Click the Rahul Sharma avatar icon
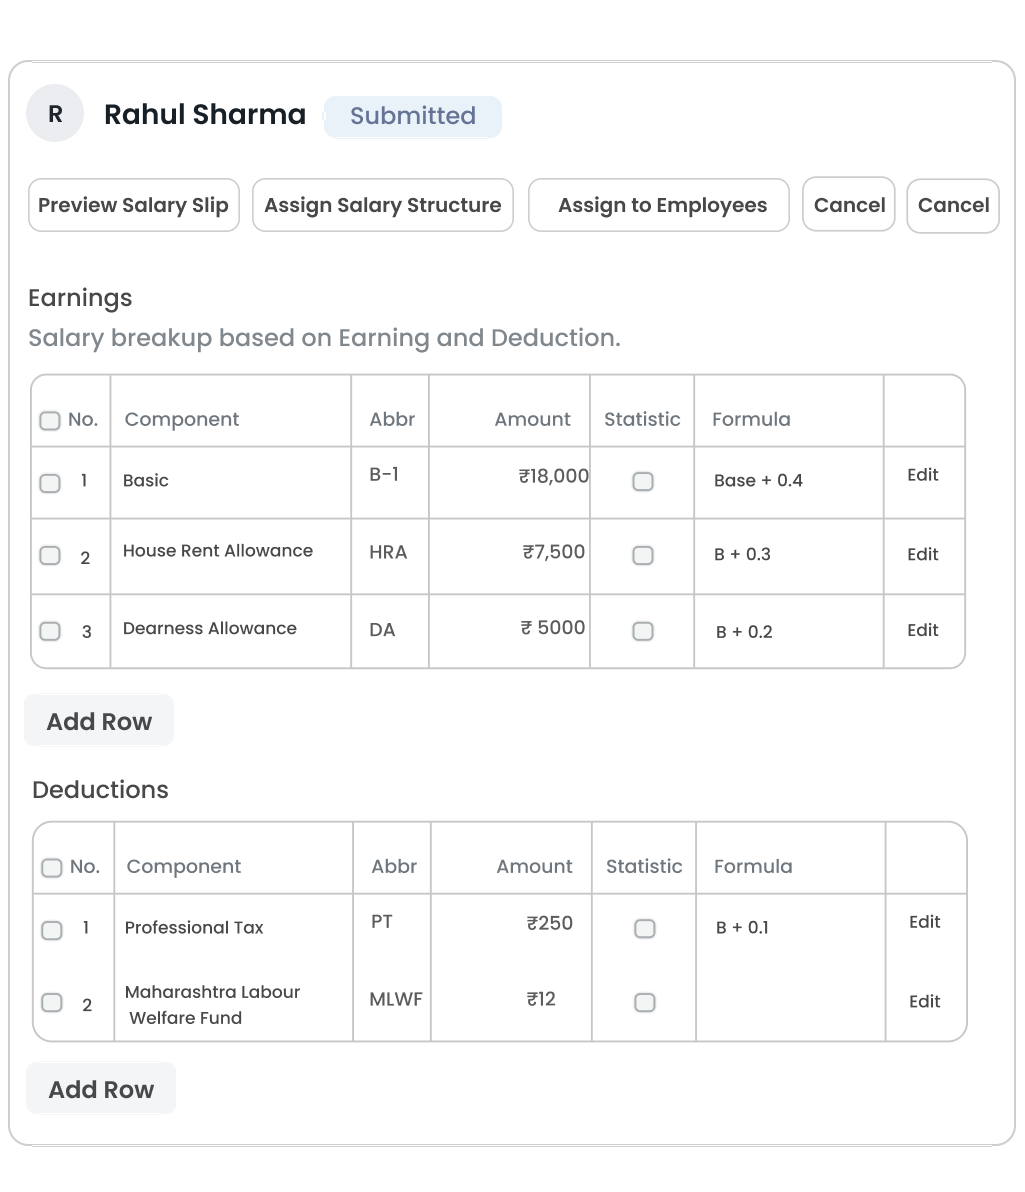Image resolution: width=1025 pixels, height=1192 pixels. (55, 114)
